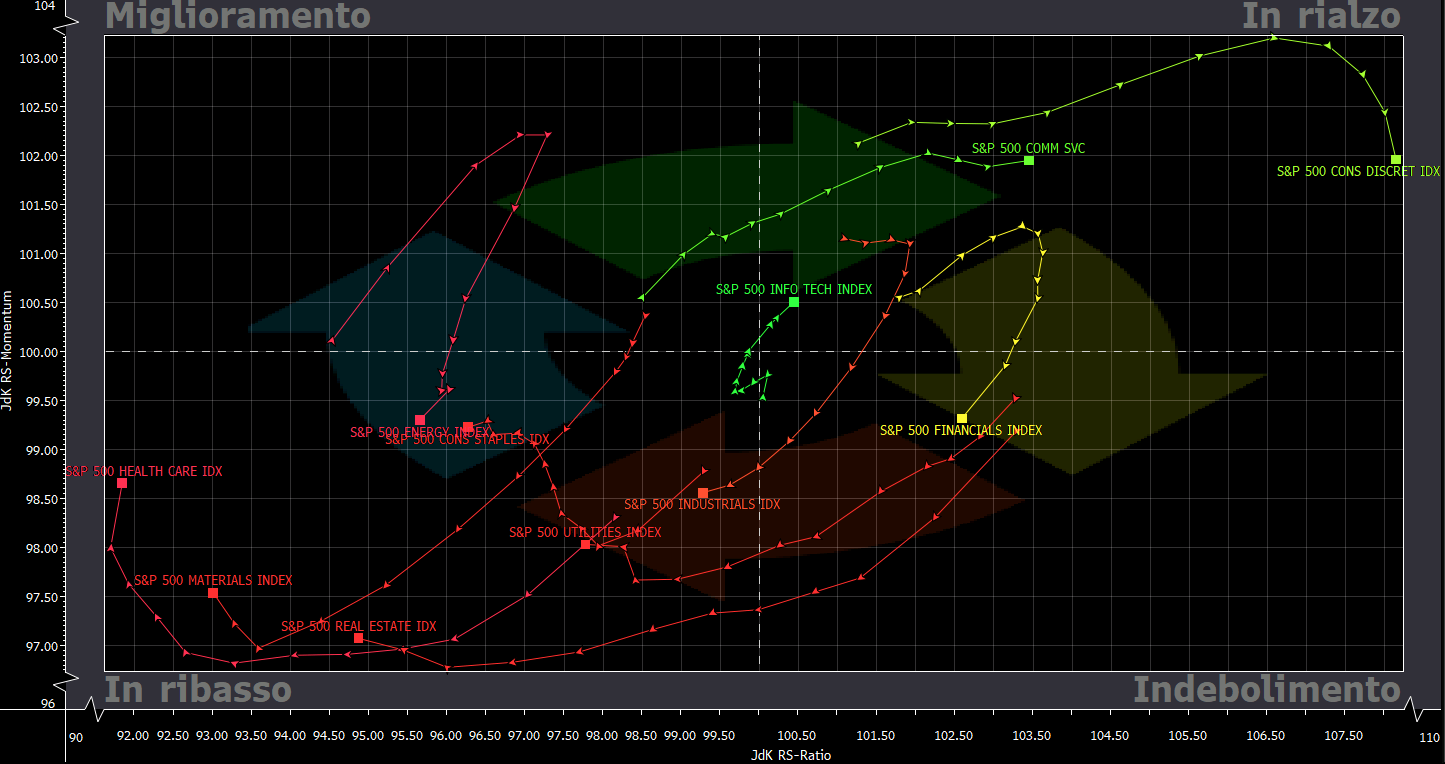Click the axis limit value 90

75,738
